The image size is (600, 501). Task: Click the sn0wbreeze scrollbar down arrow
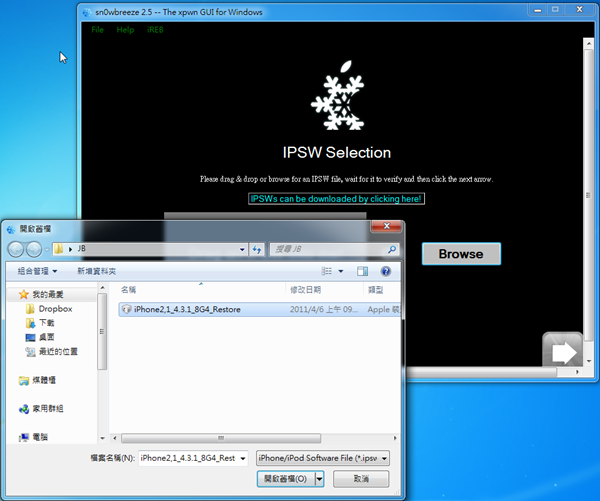589,361
